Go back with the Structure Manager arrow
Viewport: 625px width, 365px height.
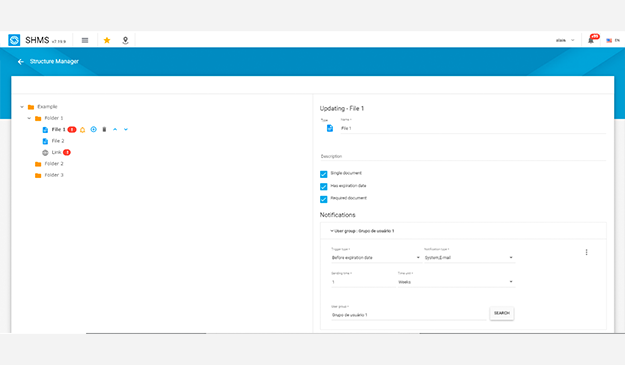click(x=21, y=61)
